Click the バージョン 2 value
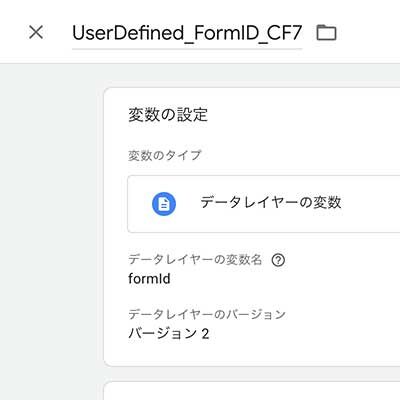Viewport: 400px width, 400px height. pyautogui.click(x=169, y=333)
